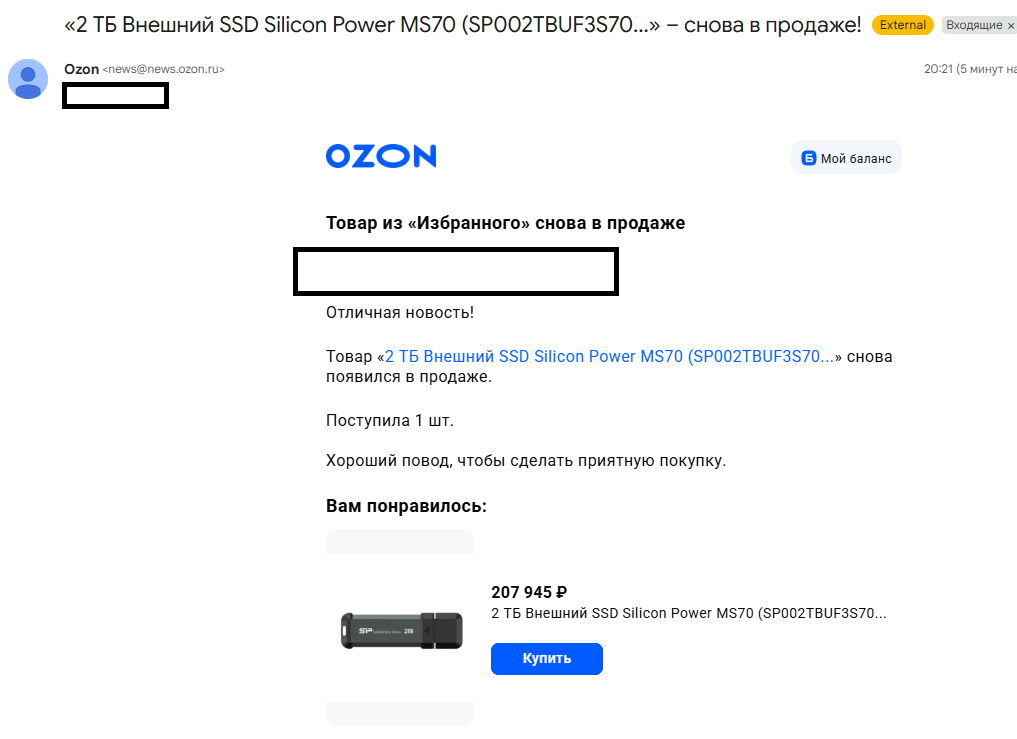Click the Поступила 1 шт. text
Image resolution: width=1017 pixels, height=739 pixels.
pyautogui.click(x=390, y=420)
